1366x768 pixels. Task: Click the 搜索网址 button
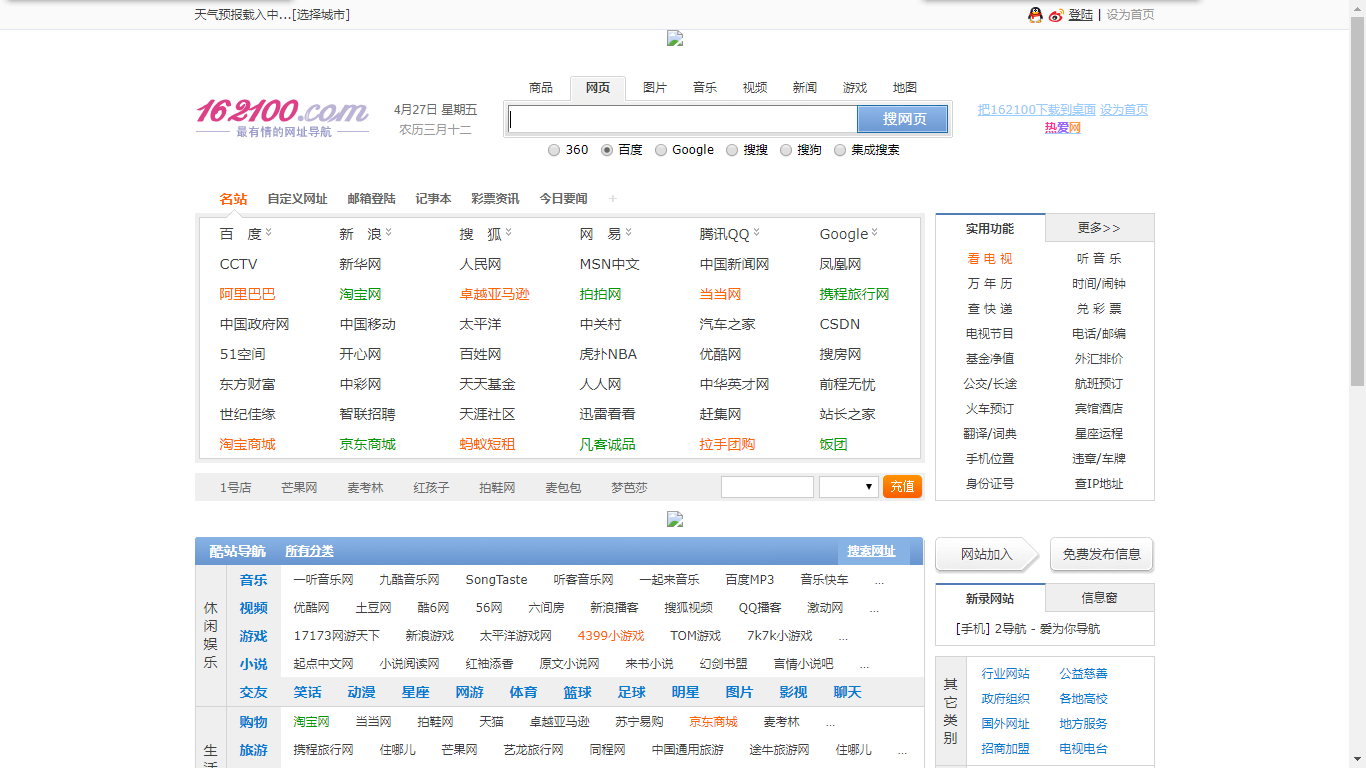tap(871, 552)
